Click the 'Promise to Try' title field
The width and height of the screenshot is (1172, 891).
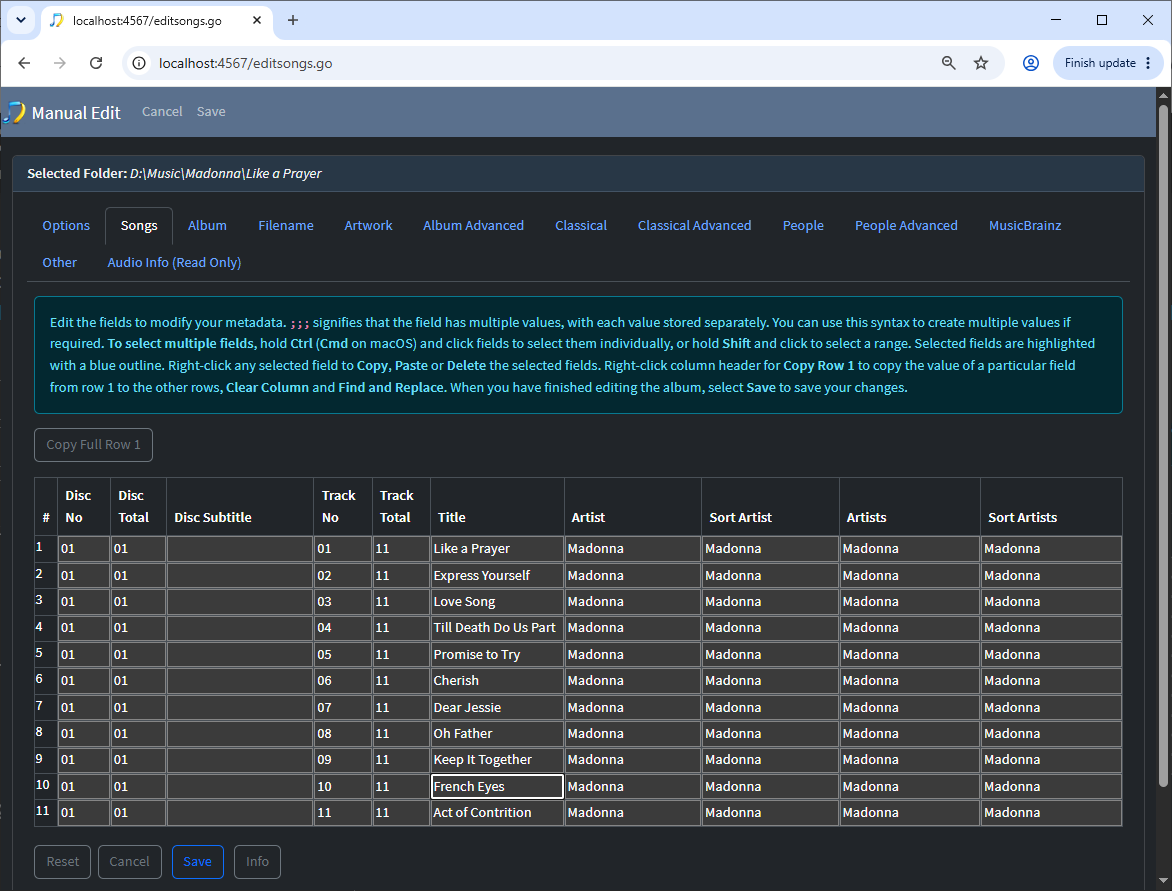497,655
